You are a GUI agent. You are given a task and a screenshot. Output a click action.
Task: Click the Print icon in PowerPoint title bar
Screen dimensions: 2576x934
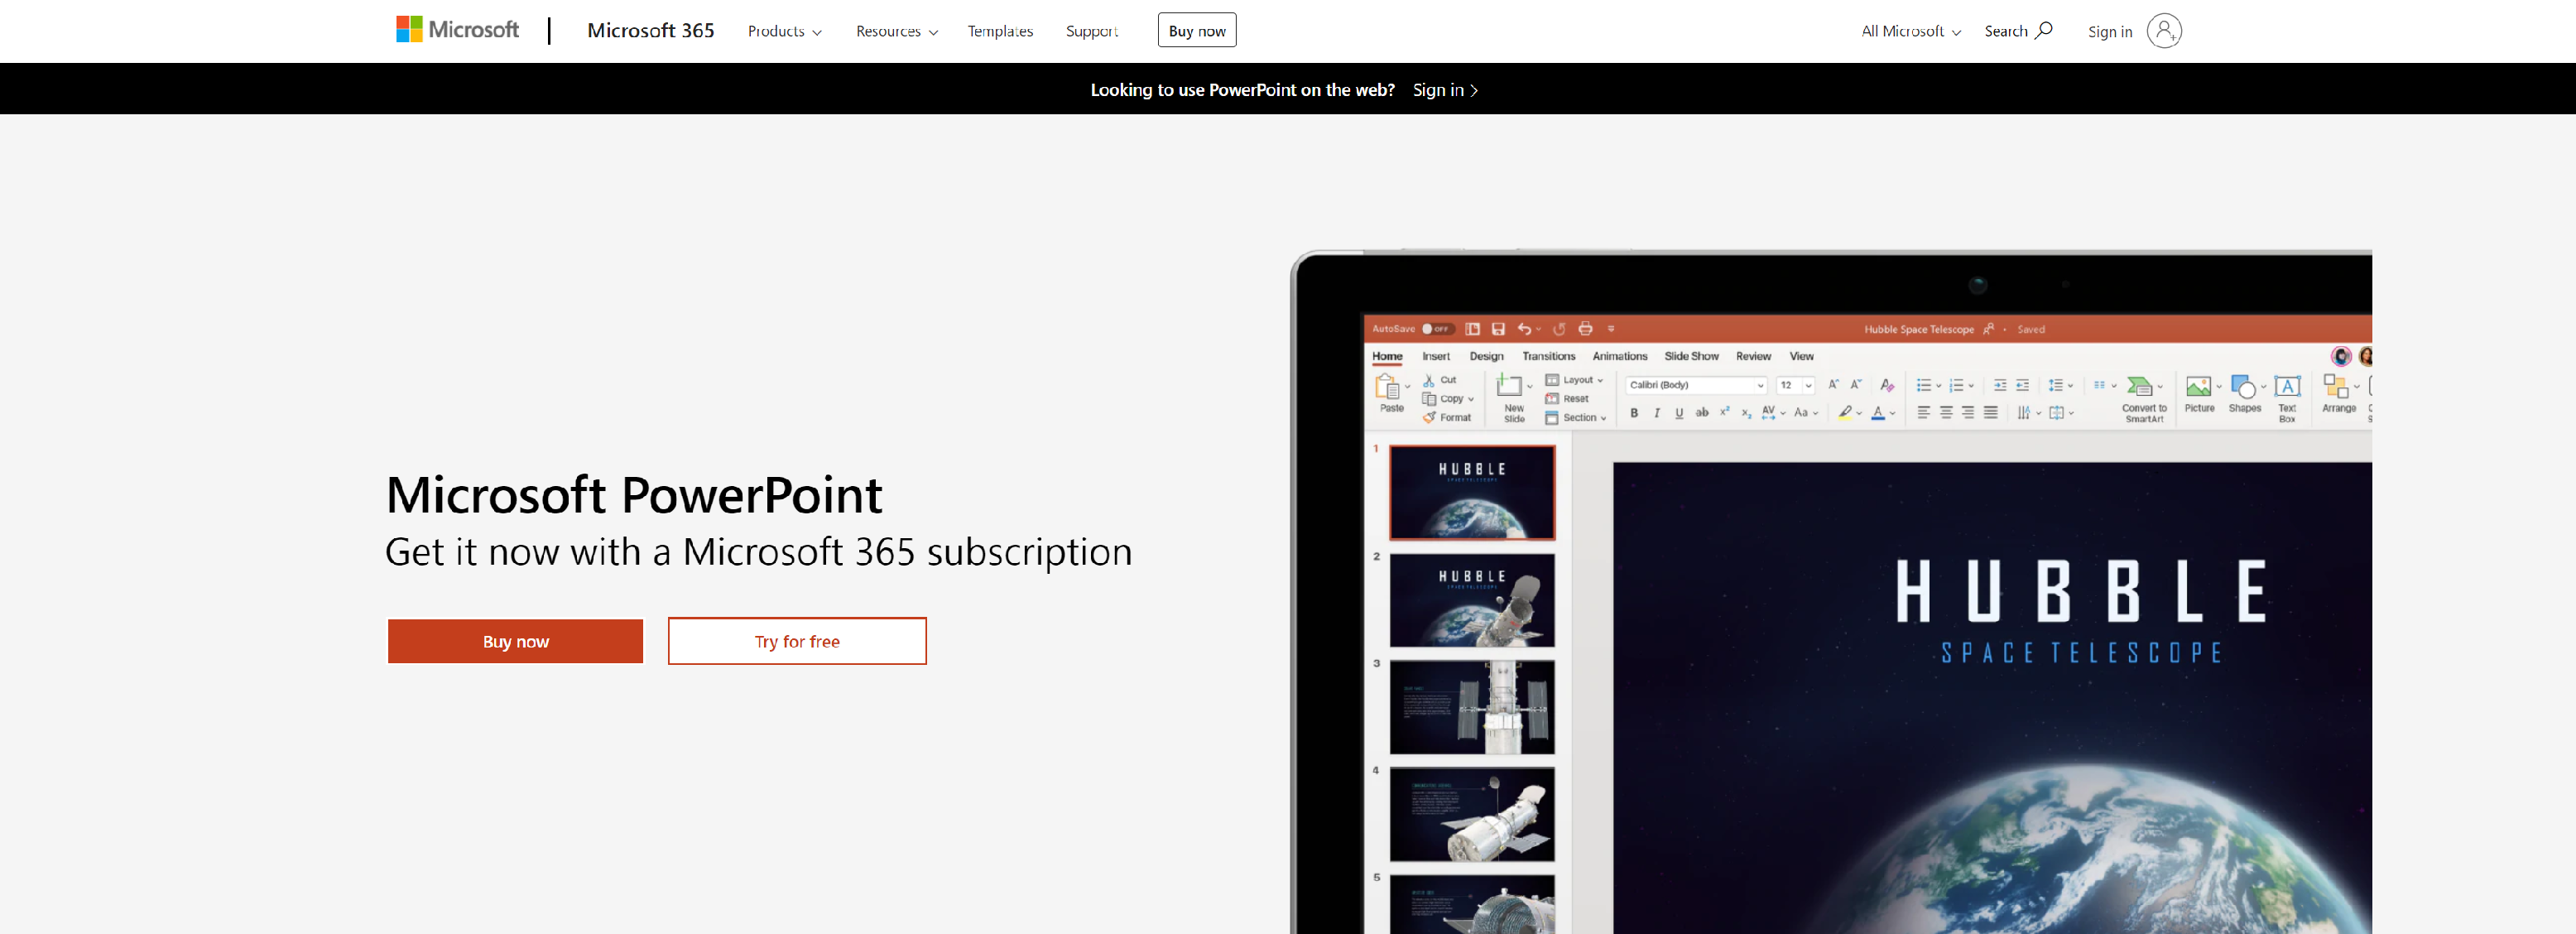pos(1585,329)
